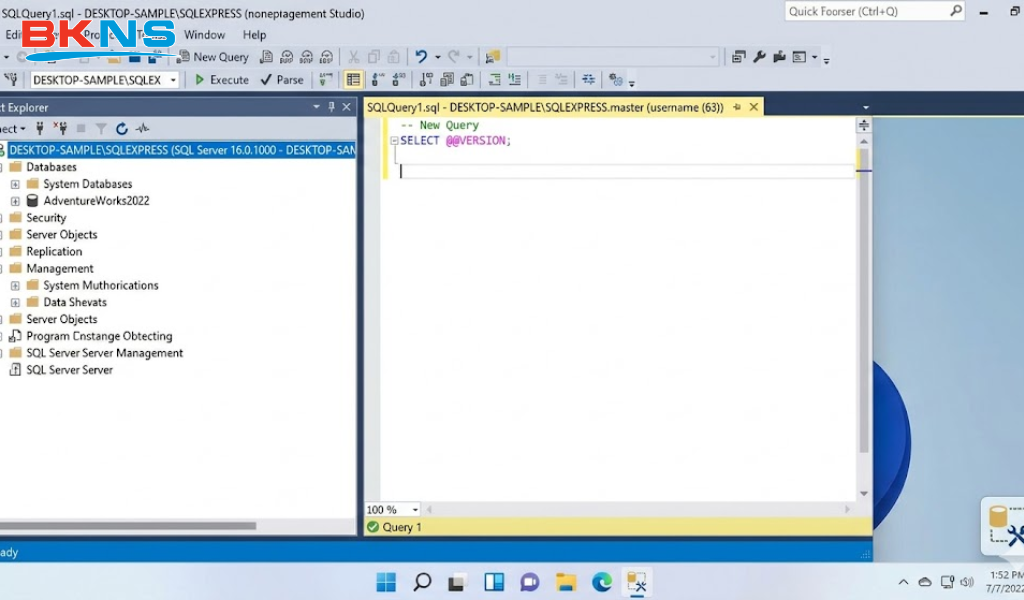Expand the System Databases node
The image size is (1024, 600).
coord(15,184)
